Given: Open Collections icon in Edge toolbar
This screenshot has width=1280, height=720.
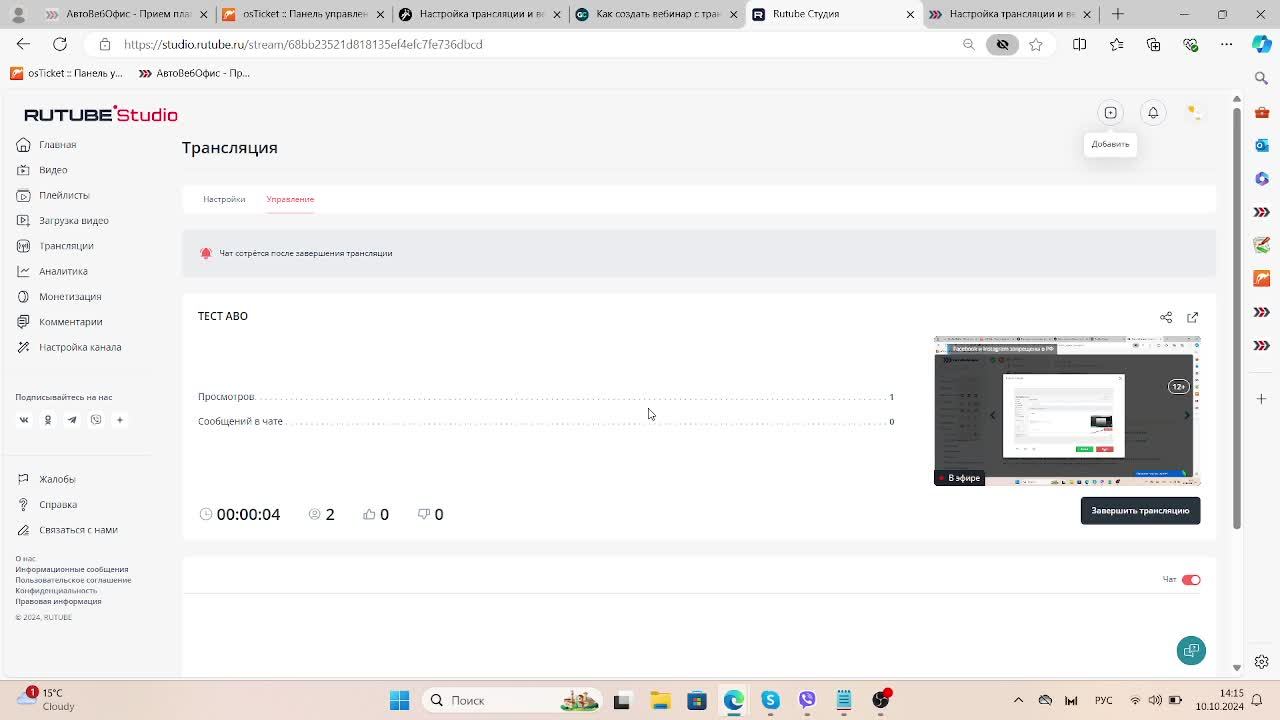Looking at the screenshot, I should (x=1153, y=44).
